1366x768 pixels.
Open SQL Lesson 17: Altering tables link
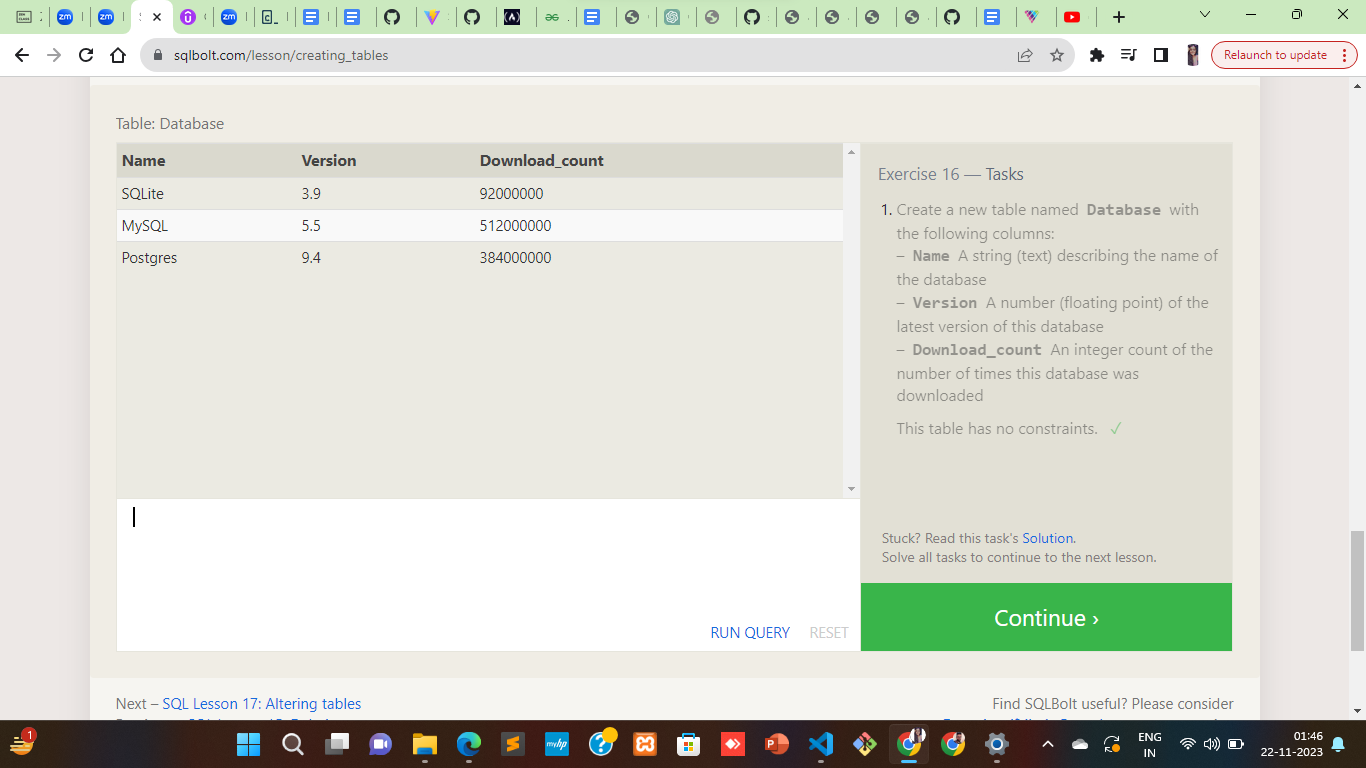pyautogui.click(x=262, y=703)
